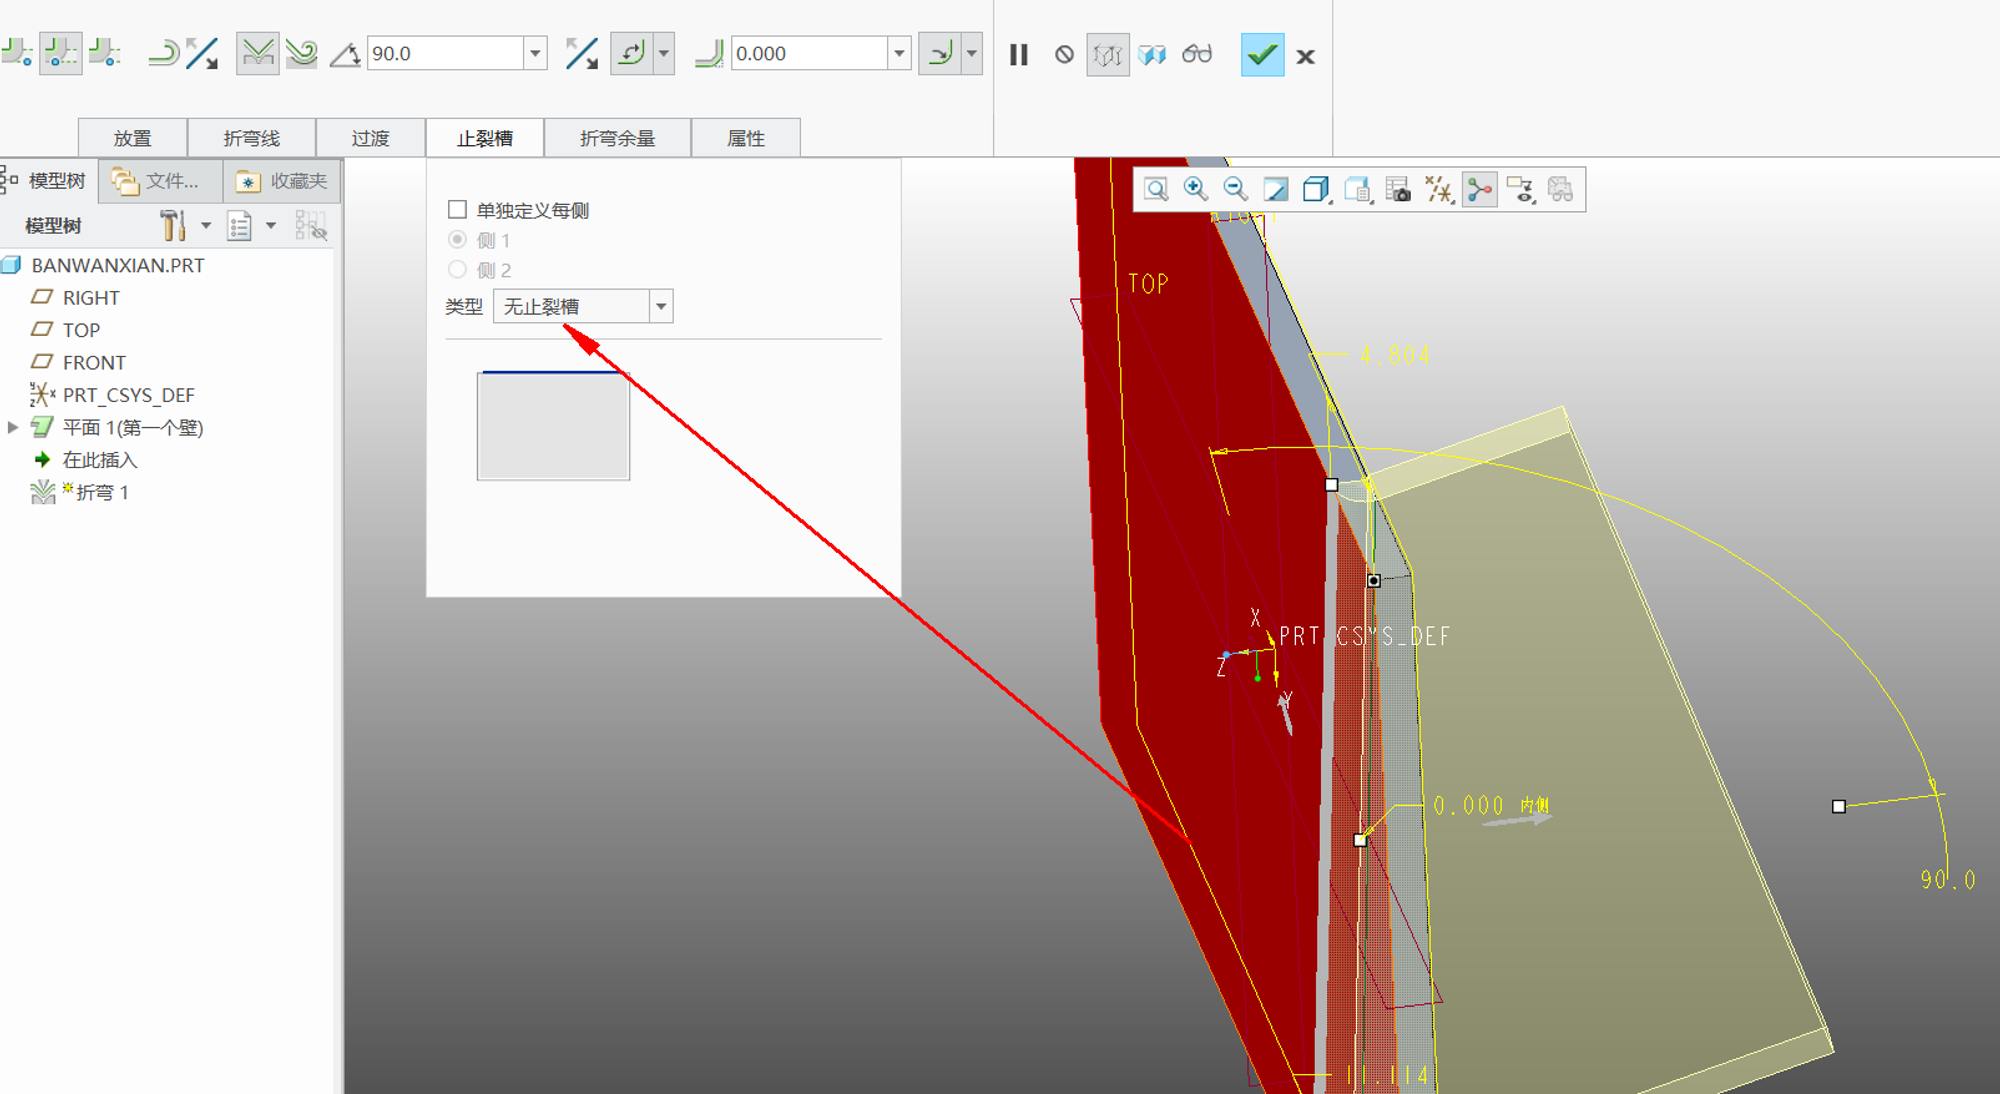This screenshot has height=1094, width=2000.
Task: Open tree show options dropdown arrow
Action: pos(271,226)
